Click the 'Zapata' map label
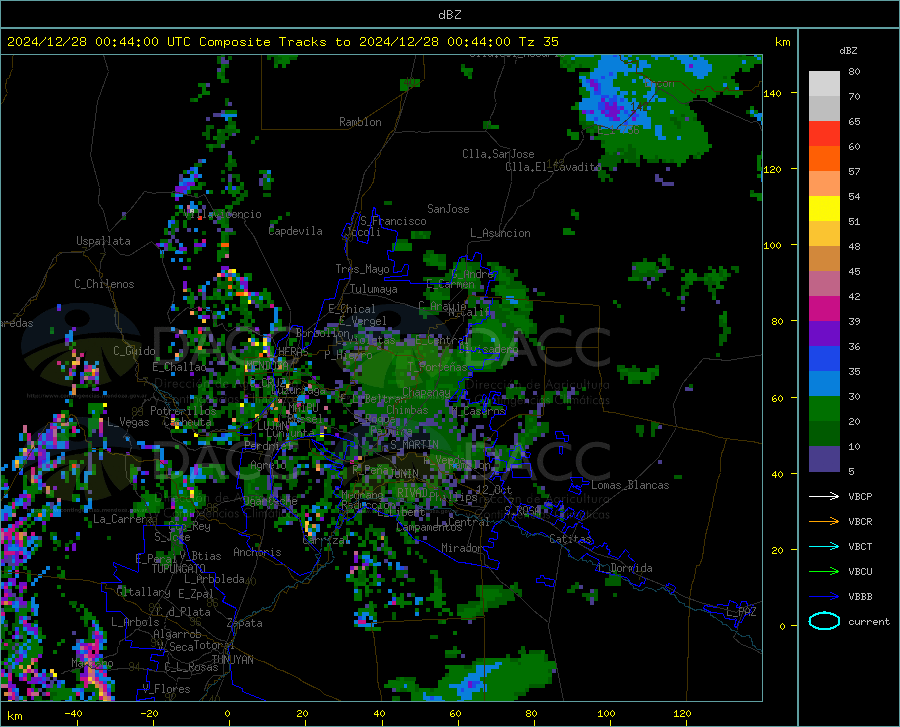 (x=245, y=623)
